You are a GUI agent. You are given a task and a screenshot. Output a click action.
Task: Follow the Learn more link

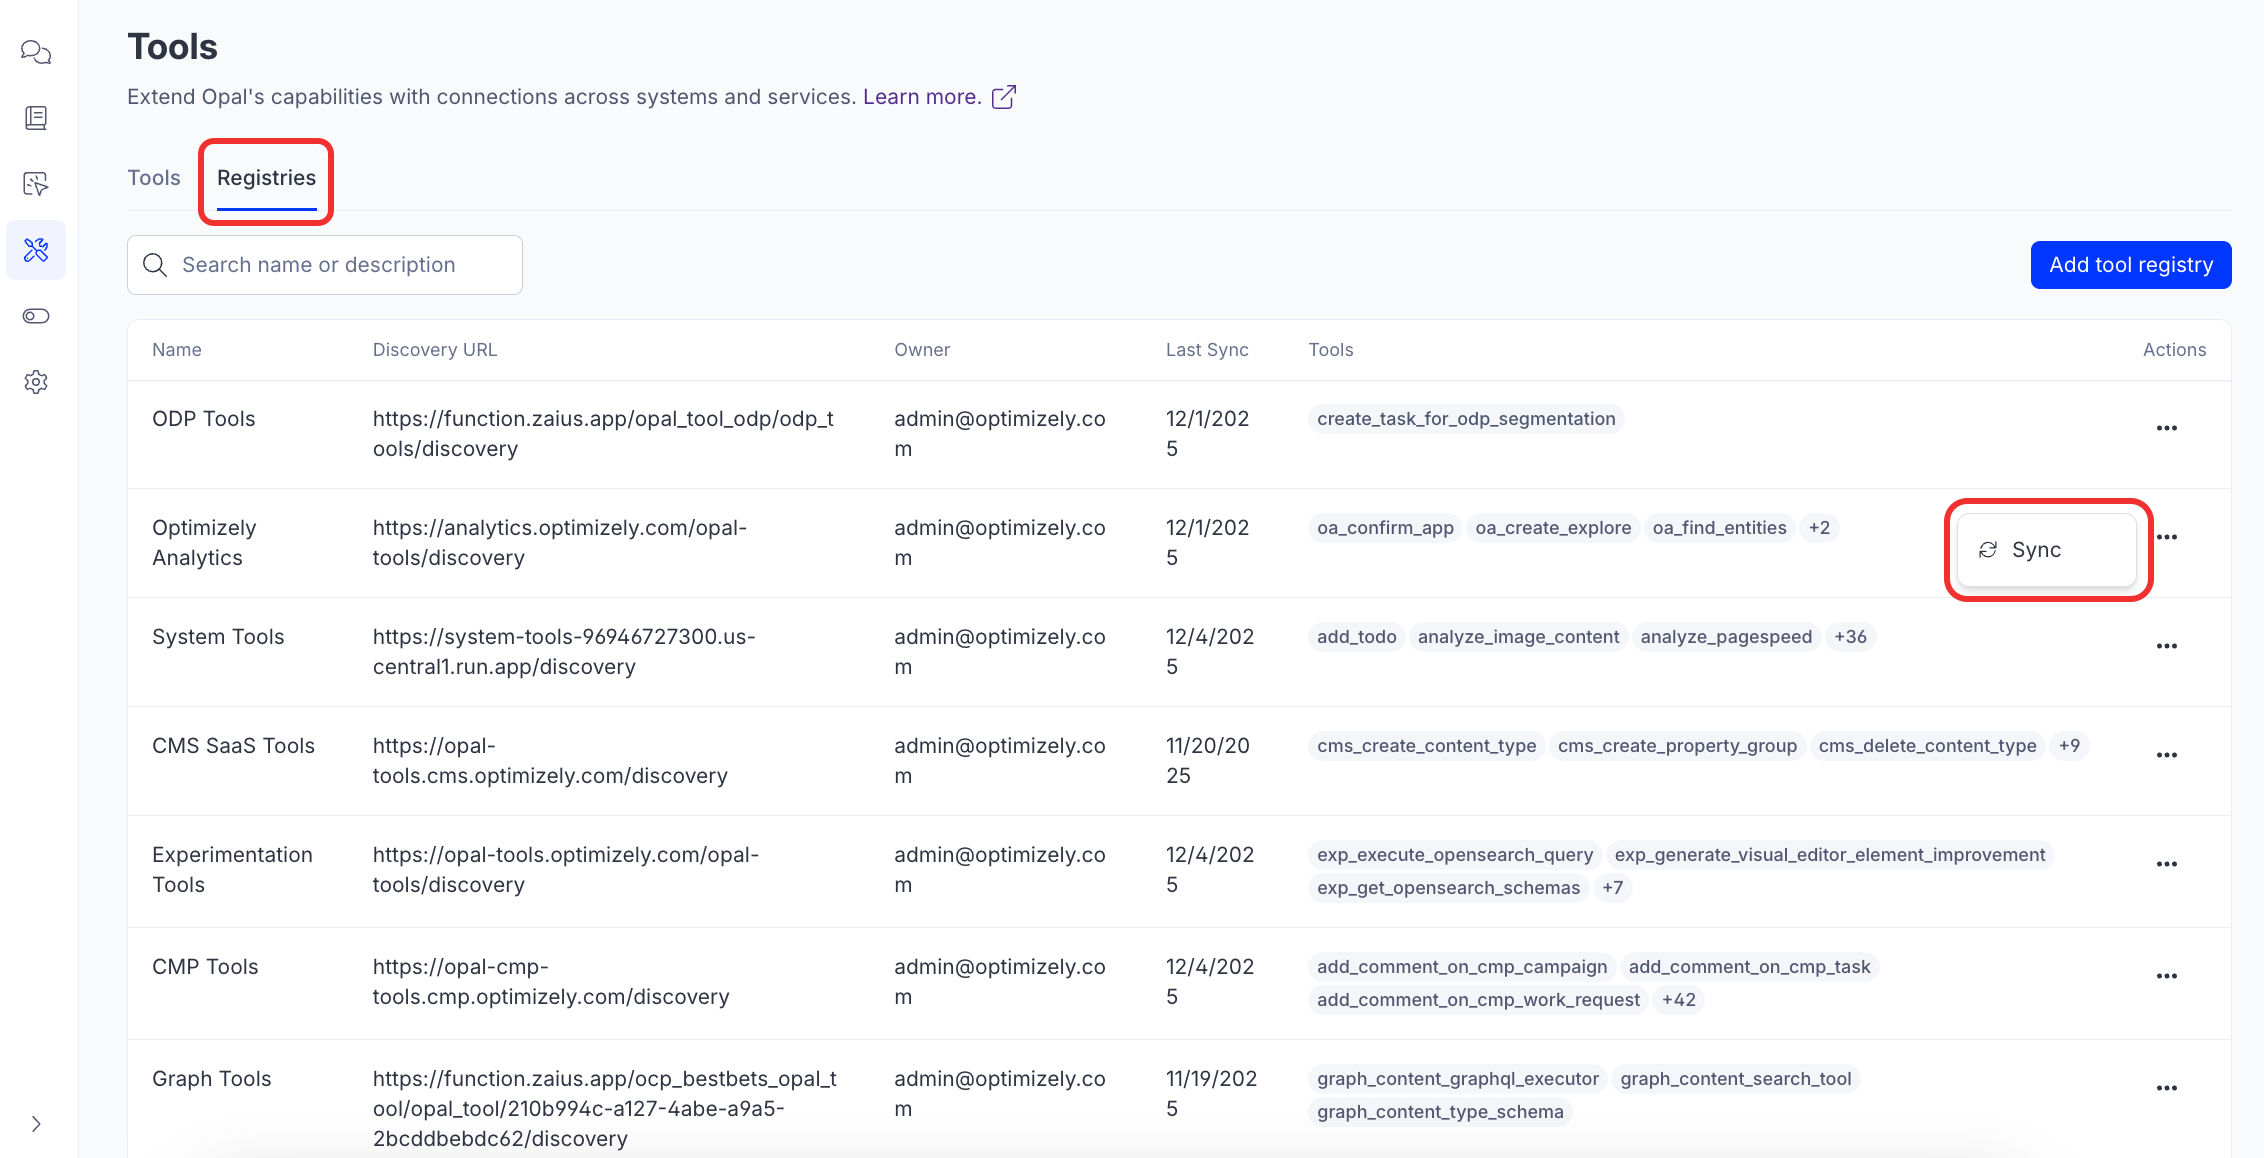tap(921, 97)
